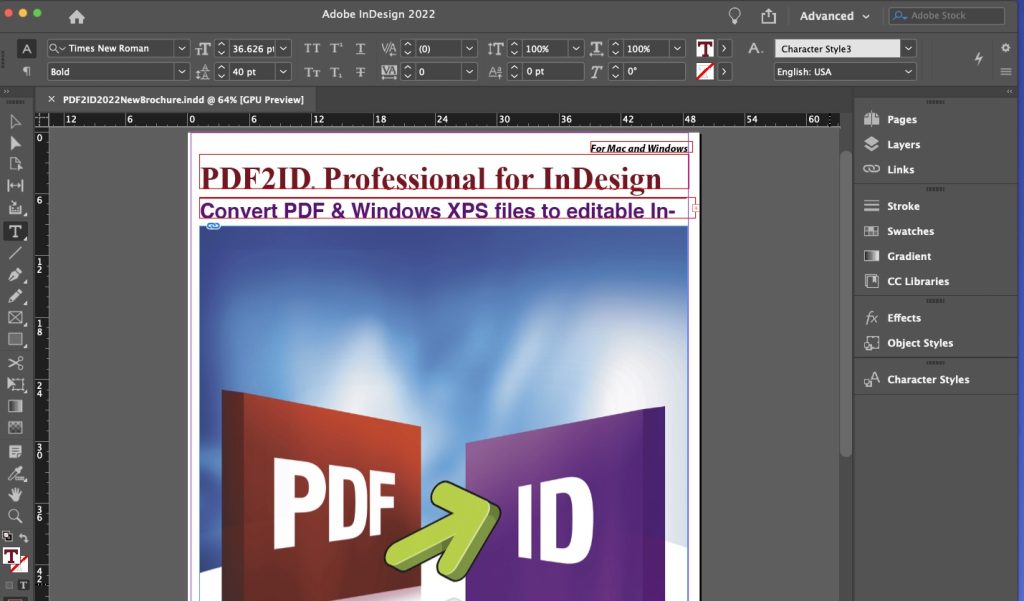Toggle All Caps formatting

coord(312,48)
